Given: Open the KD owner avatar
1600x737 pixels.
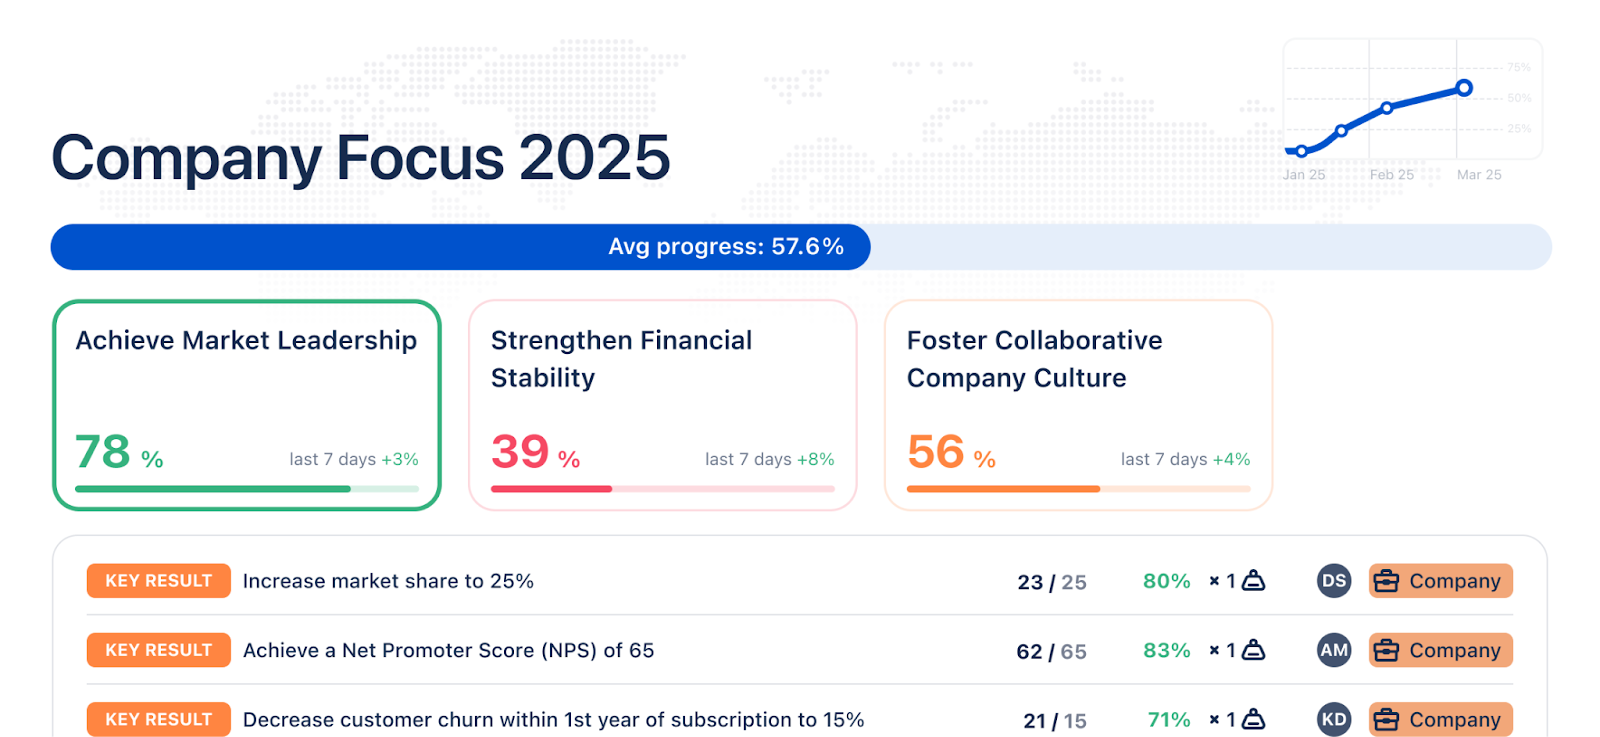Looking at the screenshot, I should (1334, 719).
